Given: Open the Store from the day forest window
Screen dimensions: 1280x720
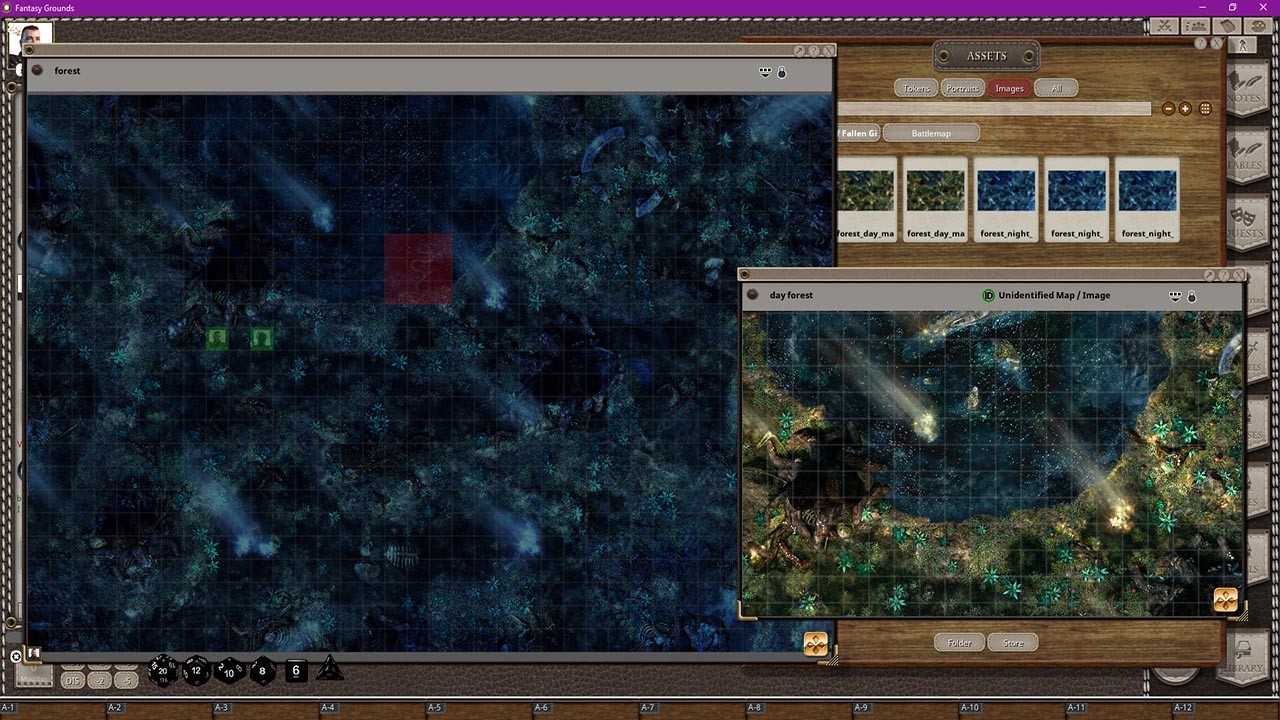Looking at the screenshot, I should [1012, 642].
